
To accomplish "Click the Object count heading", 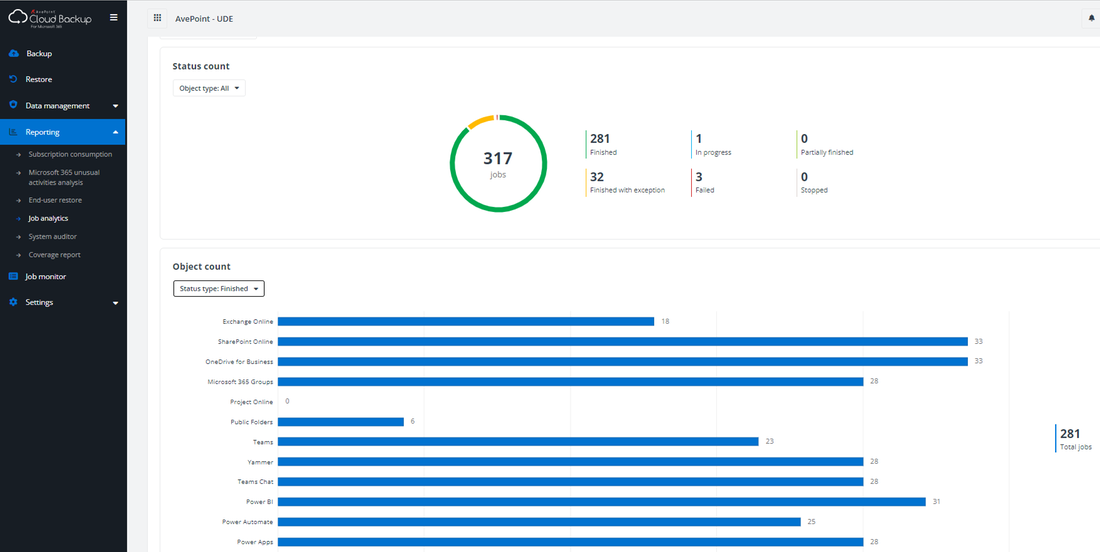I will (201, 267).
